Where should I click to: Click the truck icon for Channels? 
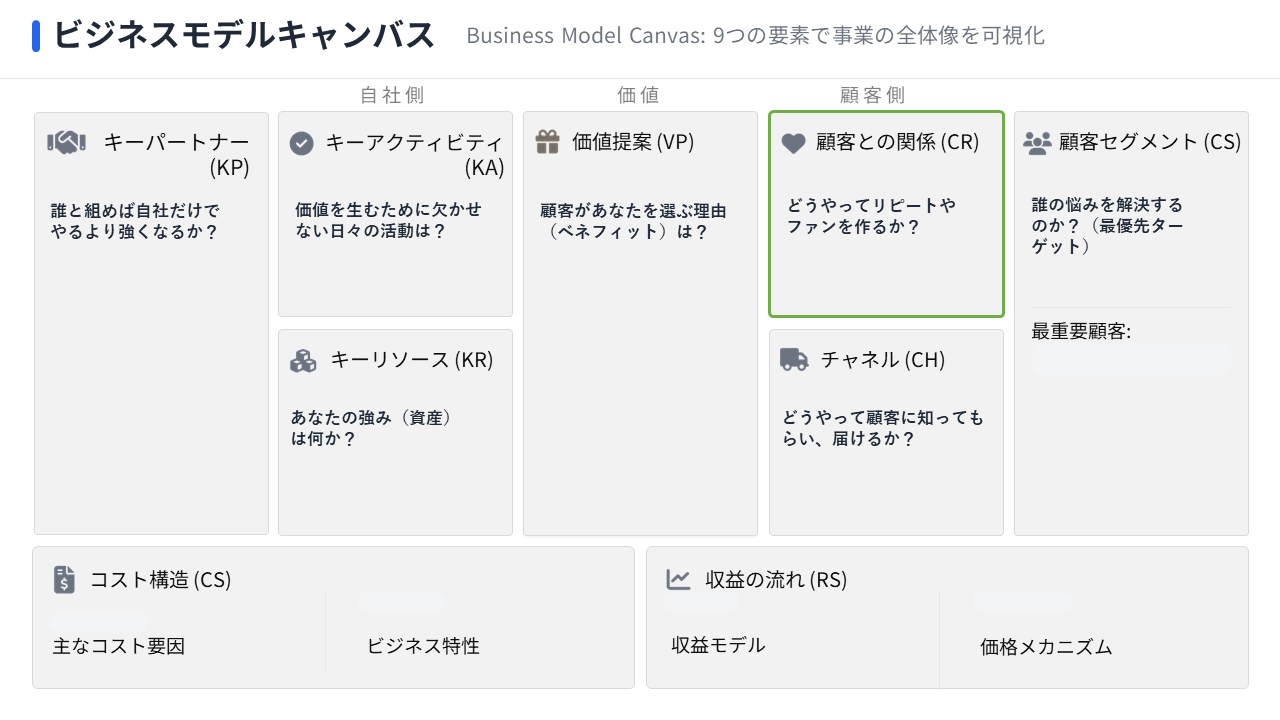point(794,360)
